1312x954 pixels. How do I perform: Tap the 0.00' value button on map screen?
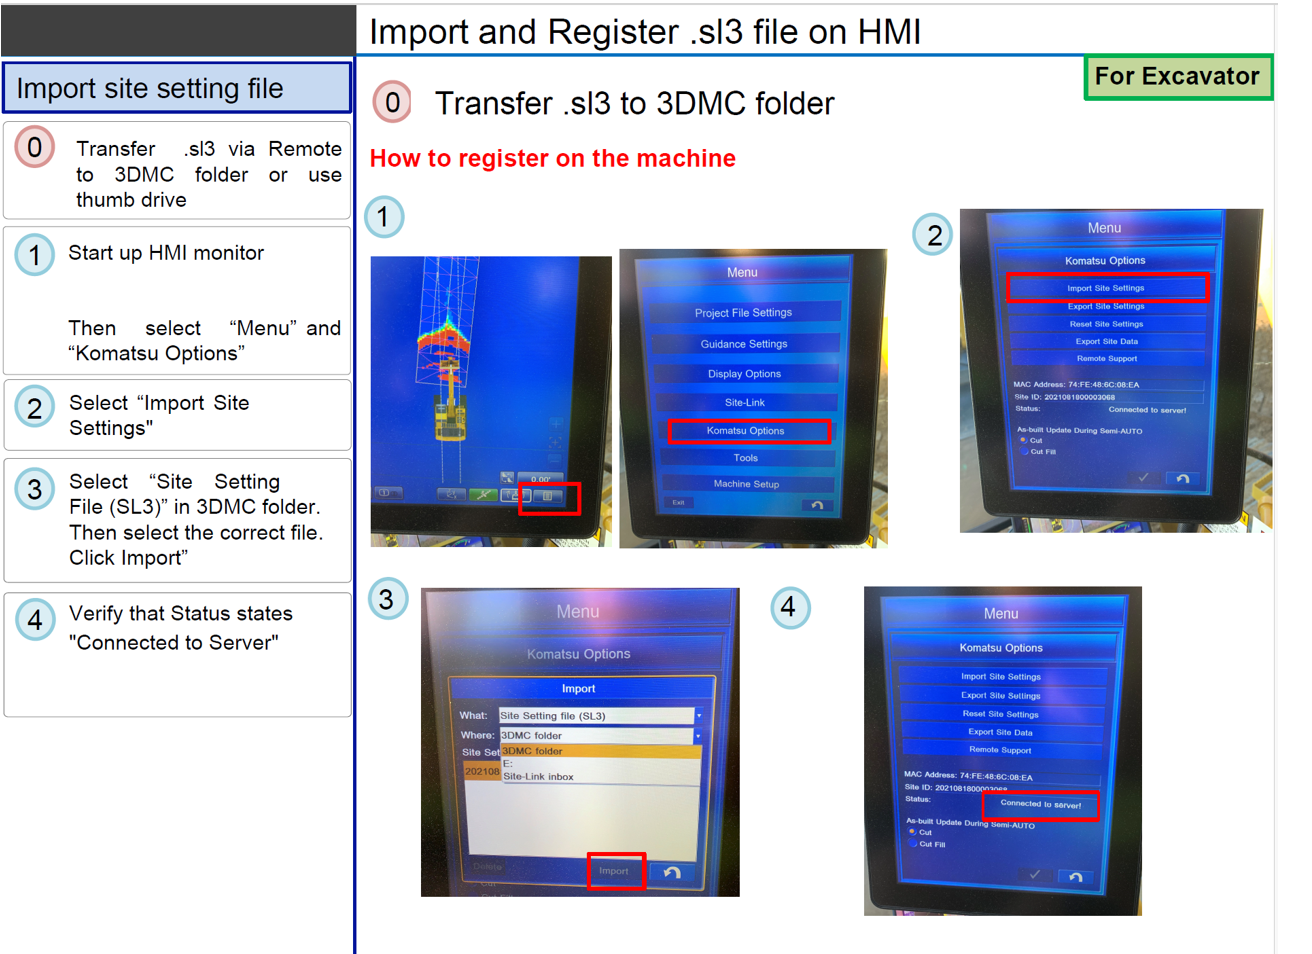coord(541,478)
